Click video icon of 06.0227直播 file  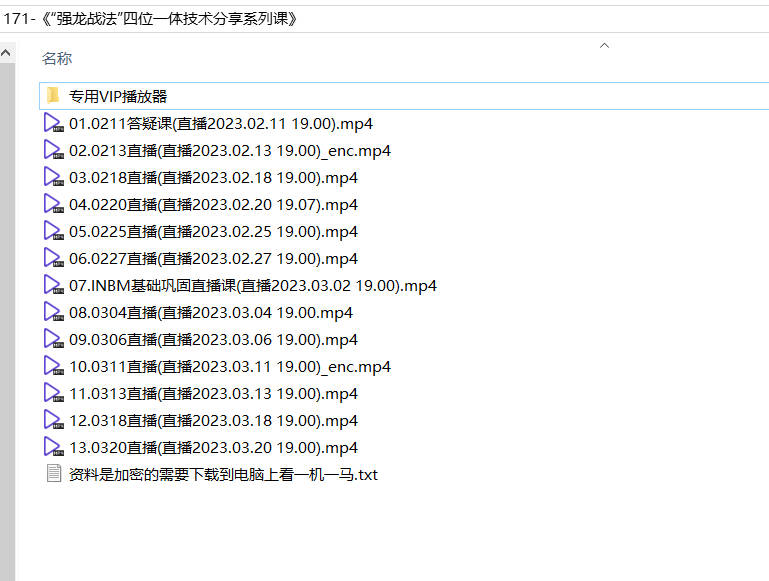[x=53, y=257]
